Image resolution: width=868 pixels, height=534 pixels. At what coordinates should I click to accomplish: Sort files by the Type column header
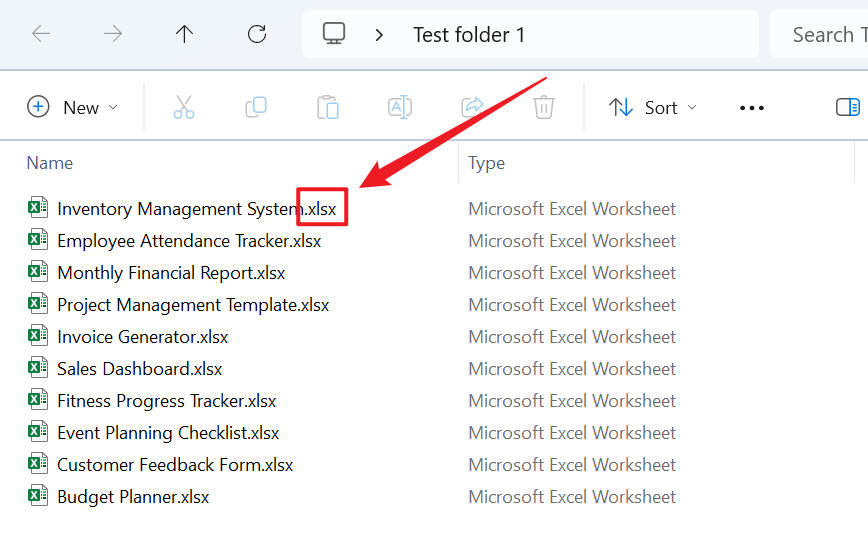(487, 163)
